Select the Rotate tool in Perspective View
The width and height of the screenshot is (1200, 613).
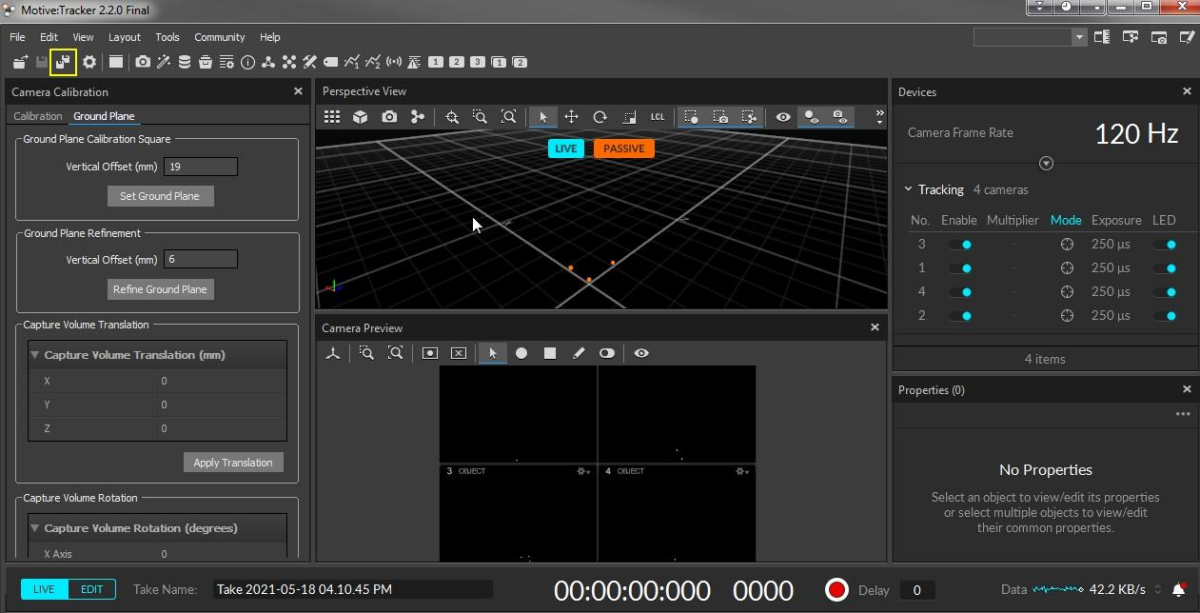600,117
